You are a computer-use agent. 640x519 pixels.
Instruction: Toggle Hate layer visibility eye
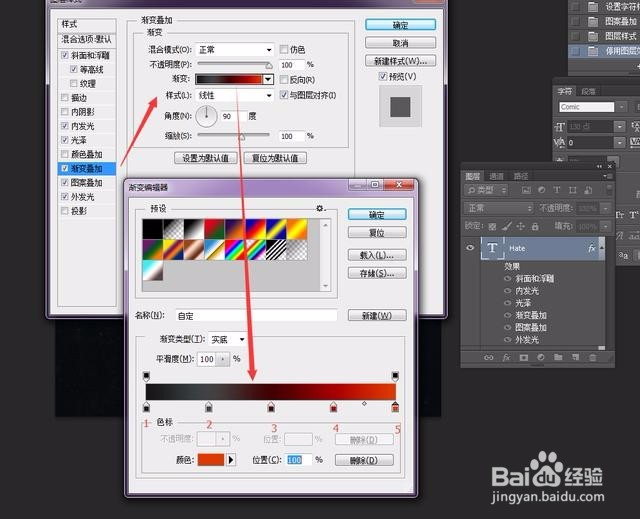point(470,248)
